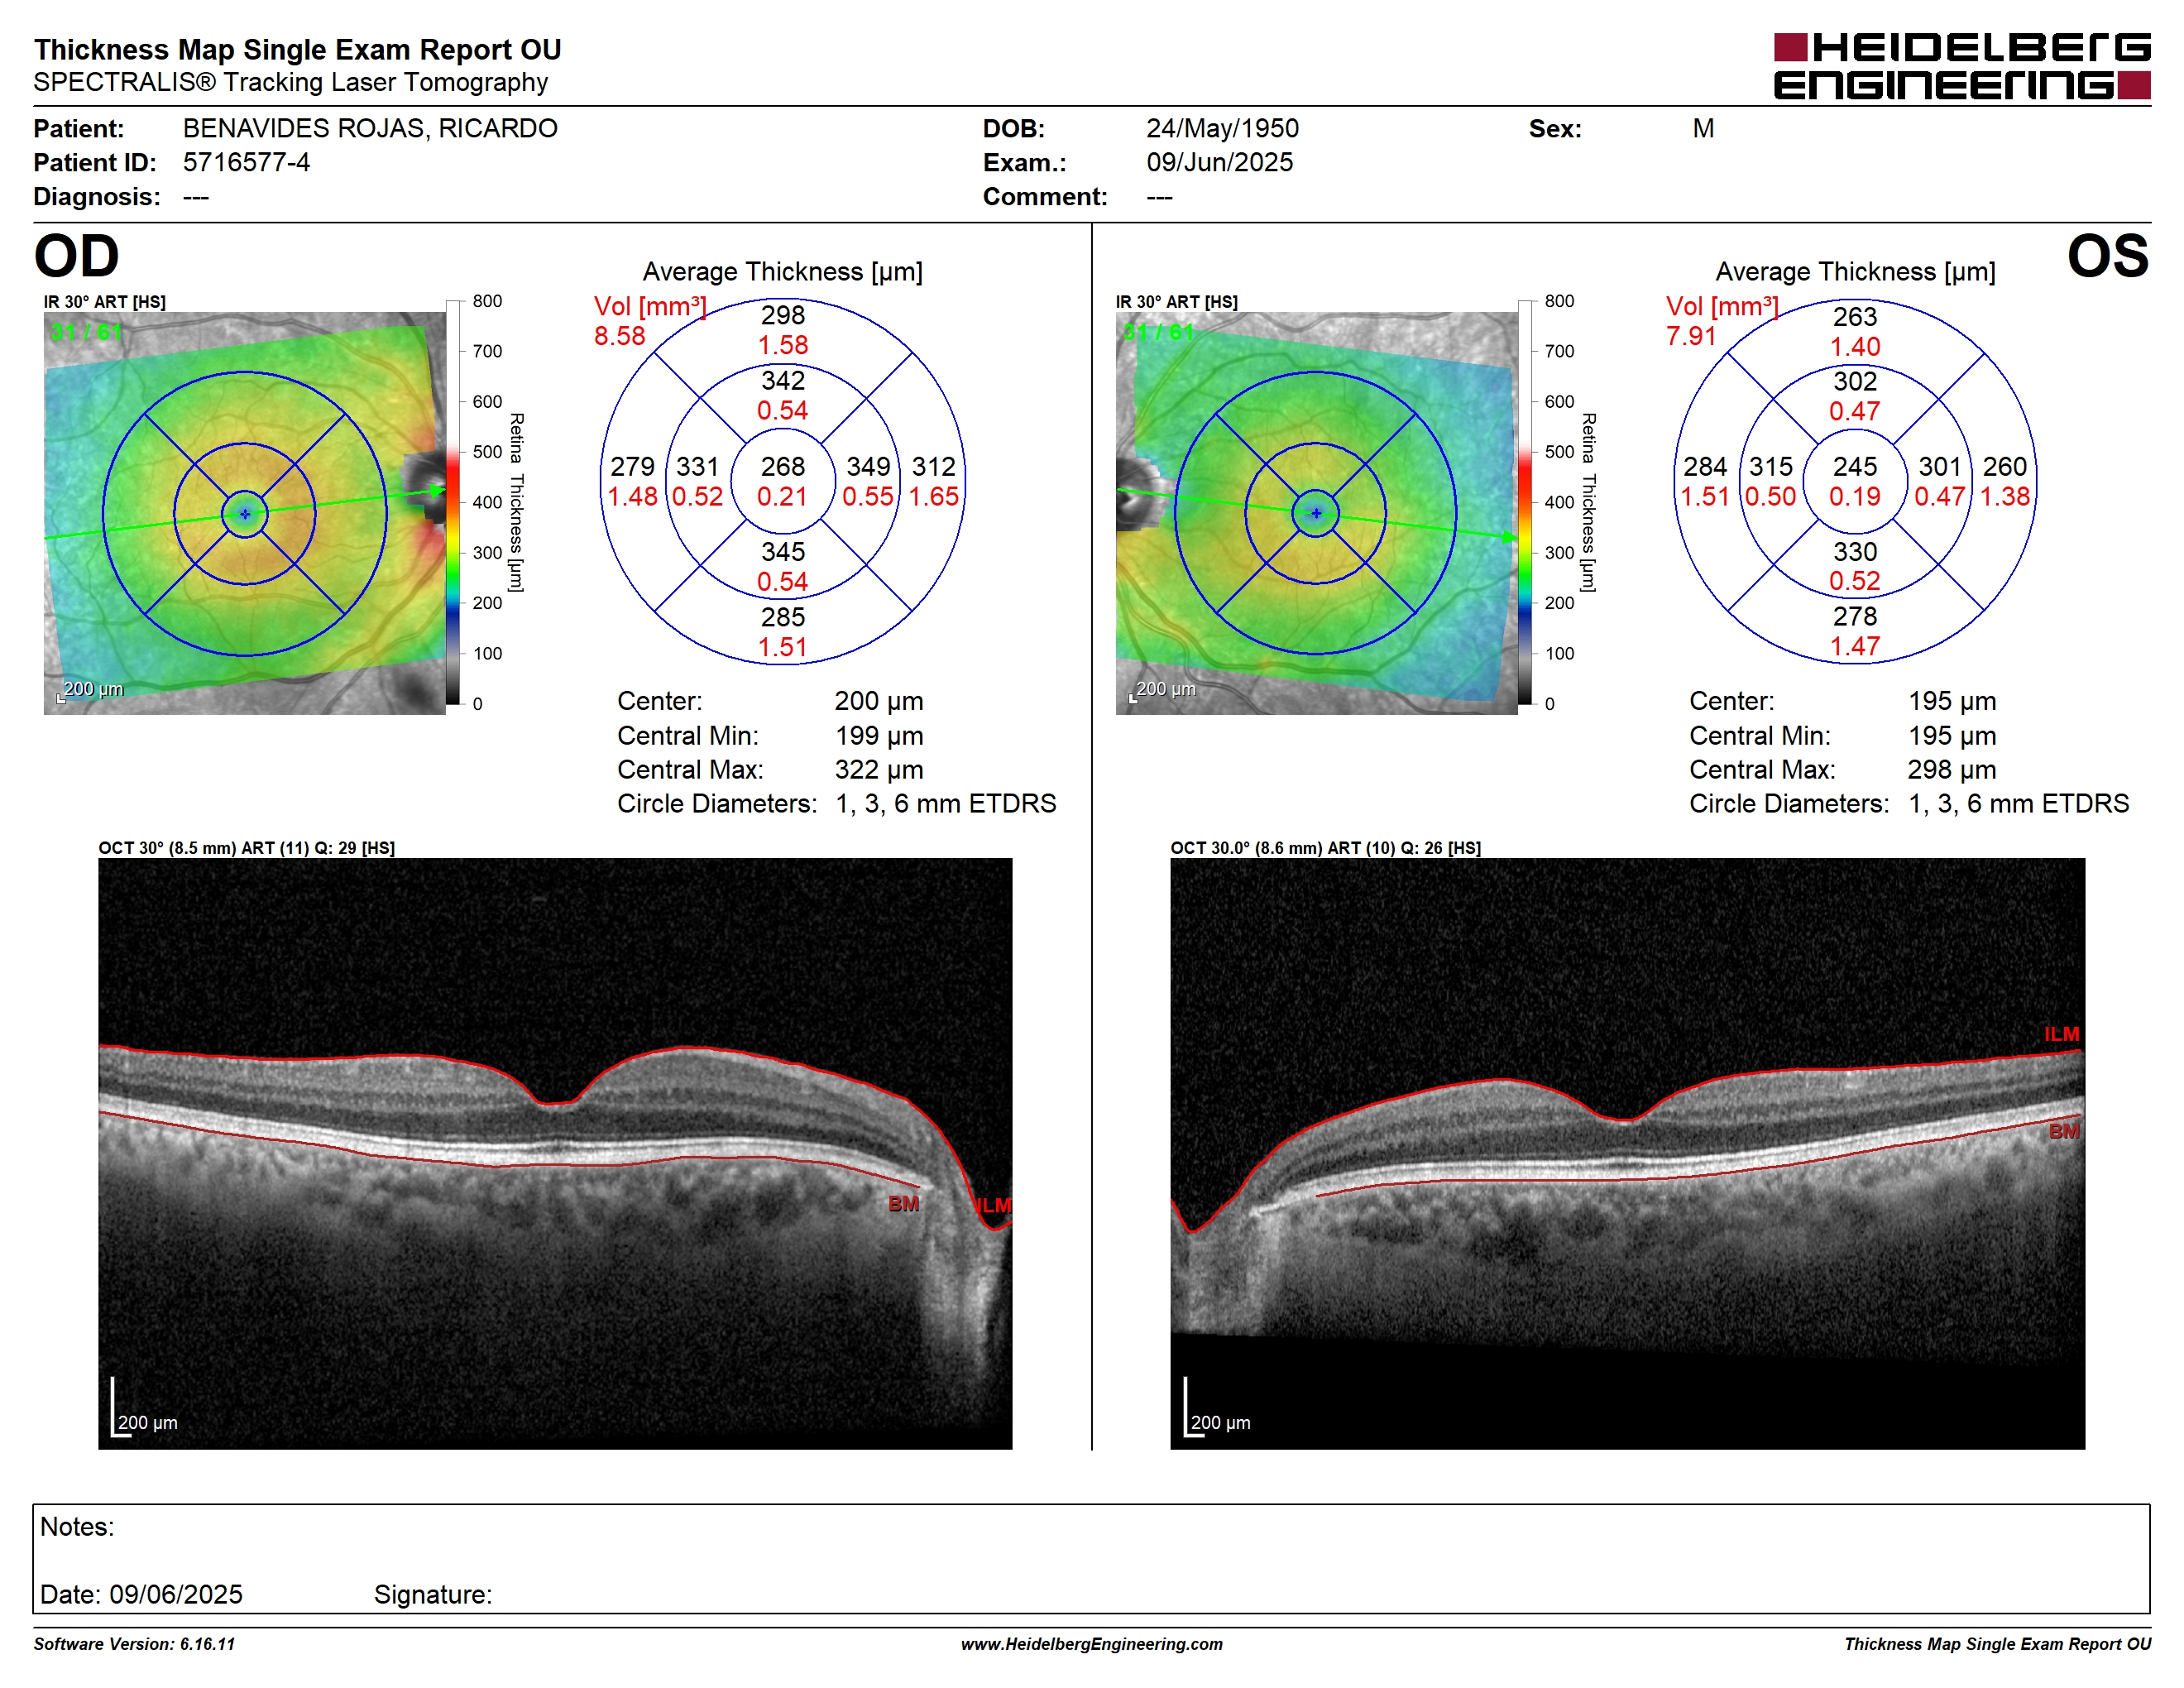Screen dimensions: 2184x1688
Task: Click the red BM label on OD scan
Action: point(903,1204)
